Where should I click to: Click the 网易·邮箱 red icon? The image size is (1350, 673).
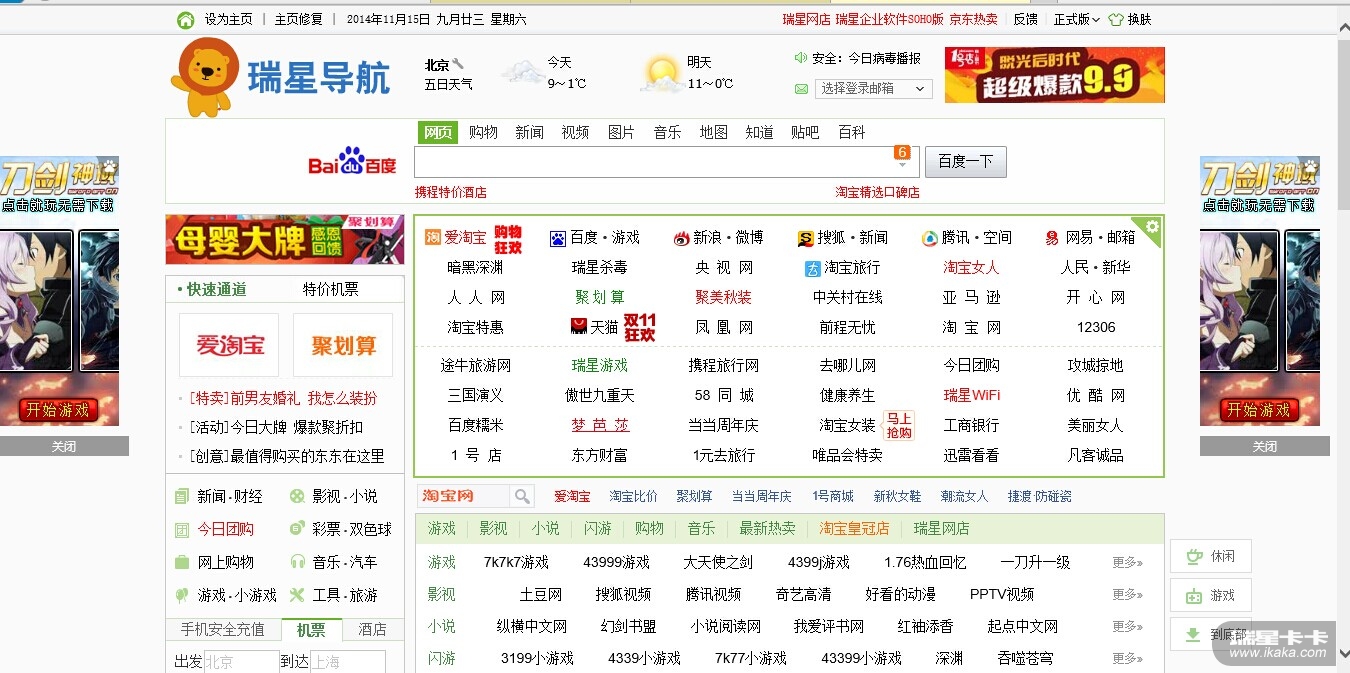[x=1052, y=238]
